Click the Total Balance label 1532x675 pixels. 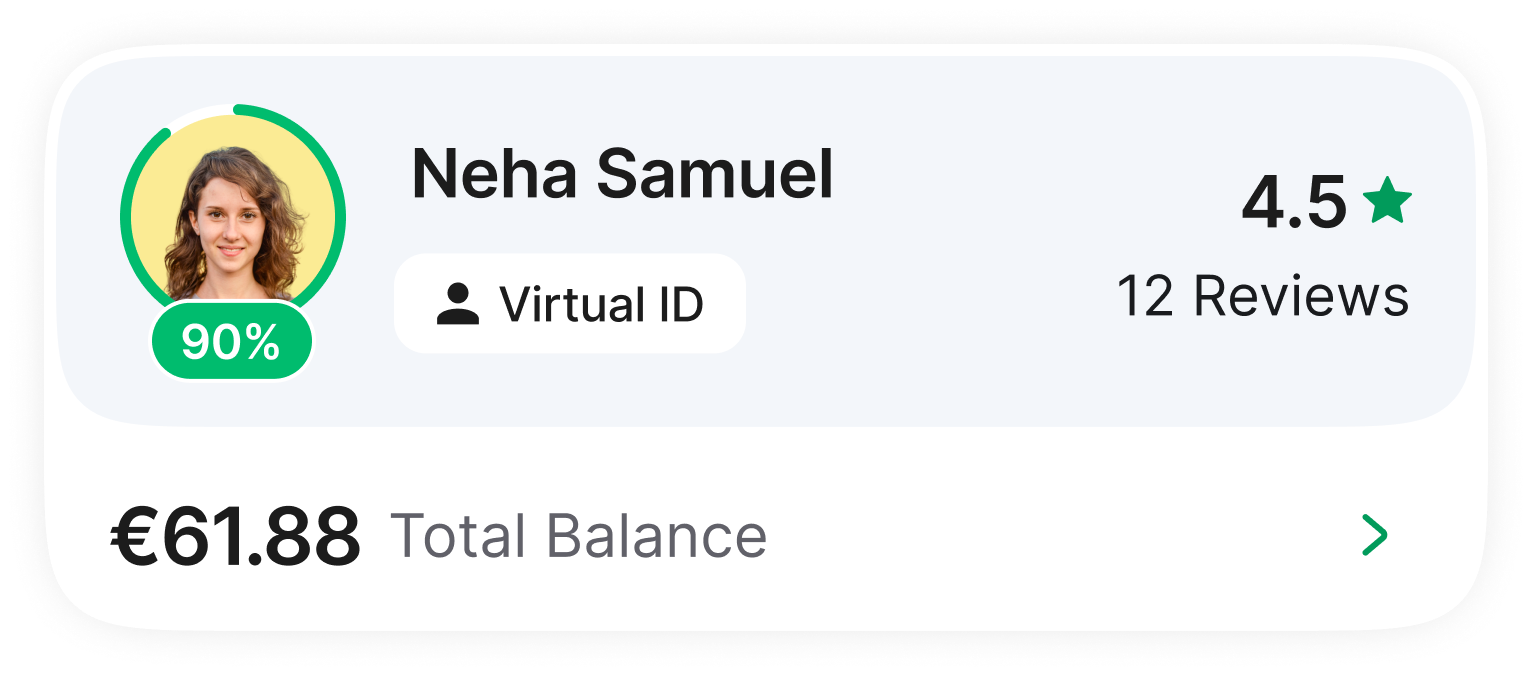click(x=578, y=537)
